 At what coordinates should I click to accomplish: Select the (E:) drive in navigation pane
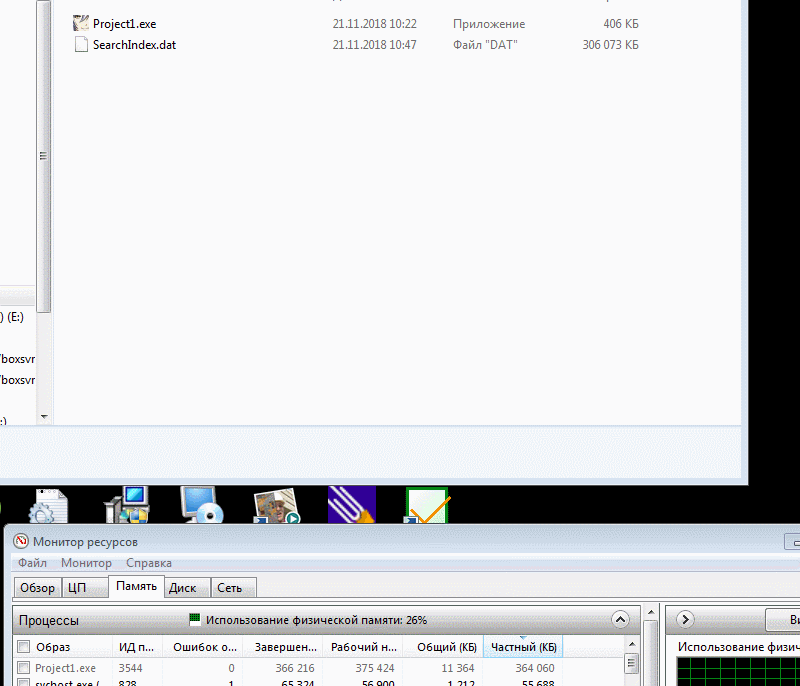point(12,317)
